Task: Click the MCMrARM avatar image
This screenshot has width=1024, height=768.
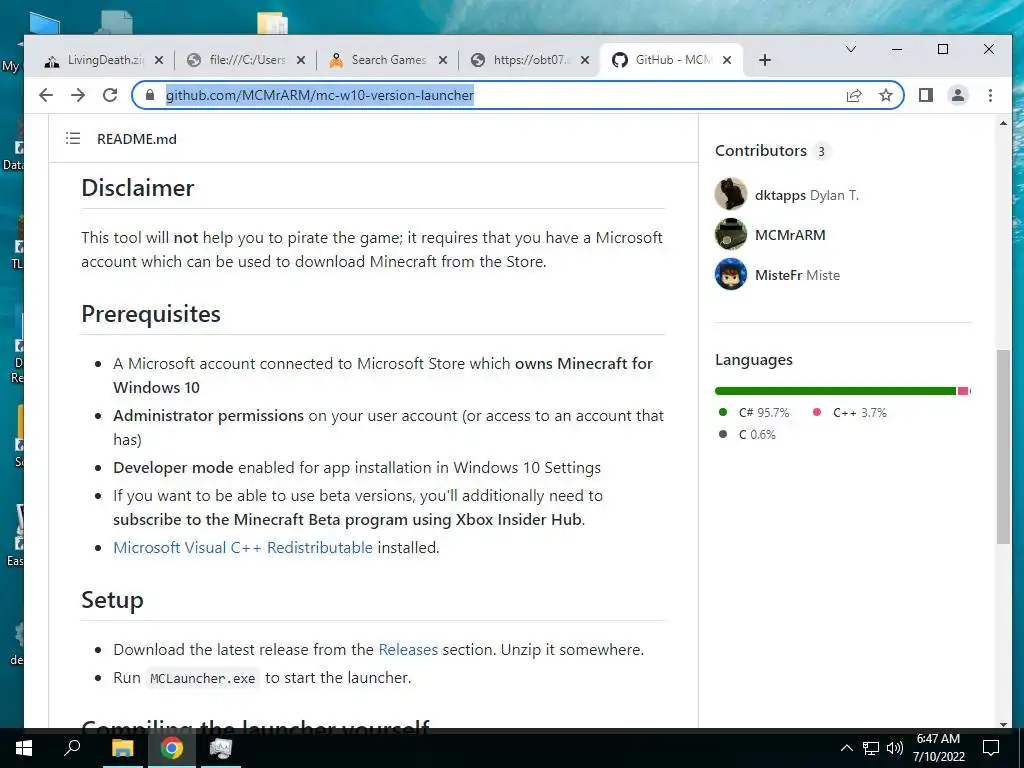Action: (x=731, y=234)
